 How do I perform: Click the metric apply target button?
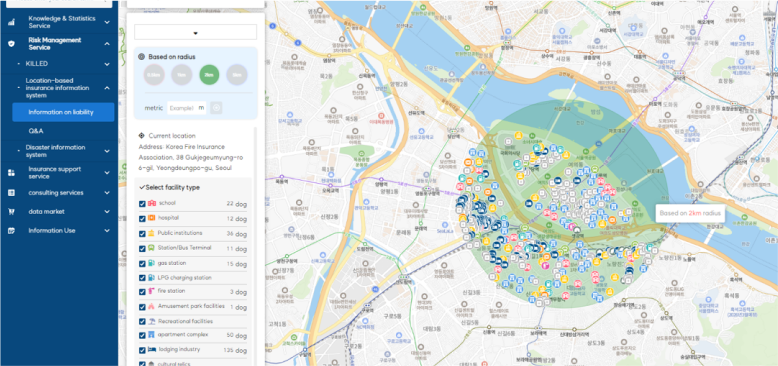pyautogui.click(x=216, y=108)
